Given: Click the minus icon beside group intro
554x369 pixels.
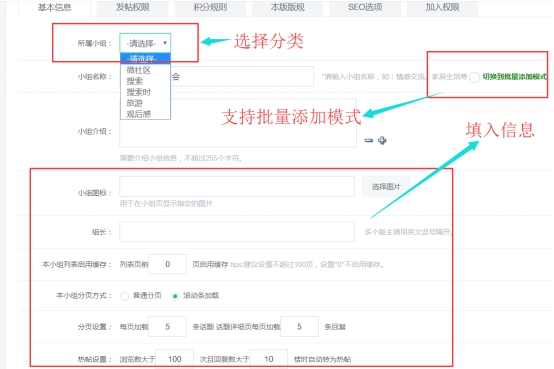Looking at the screenshot, I should (369, 141).
